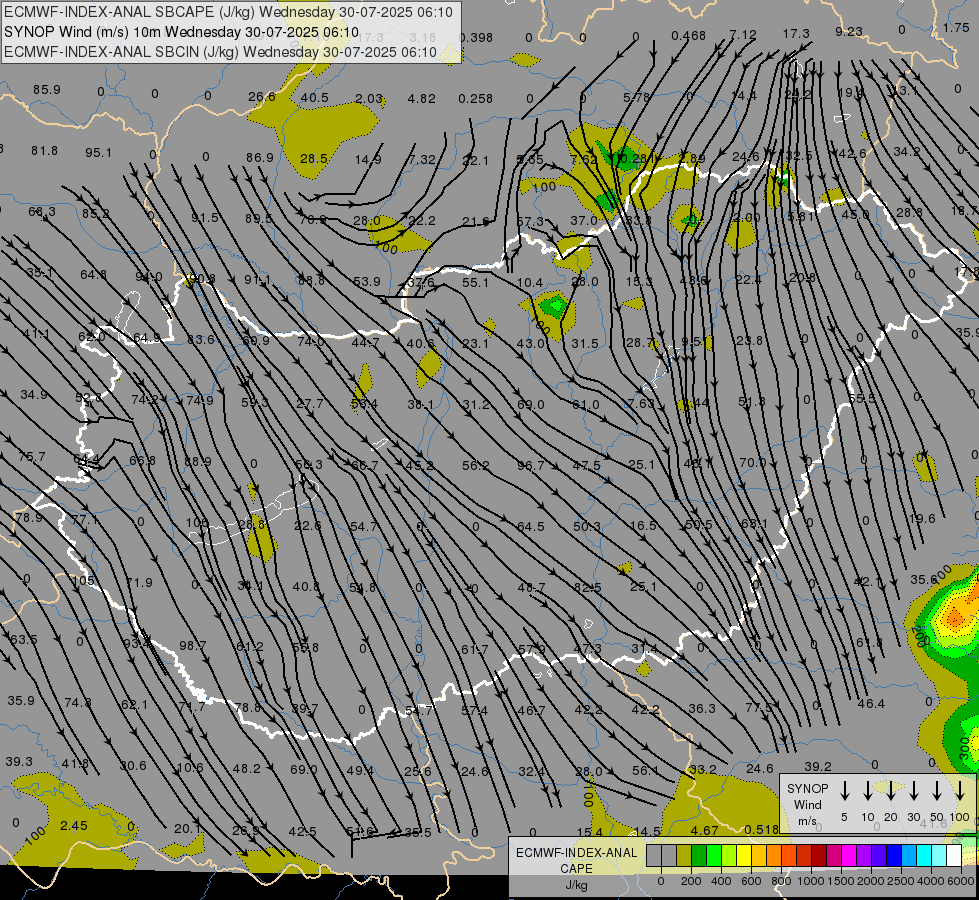Viewport: 979px width, 900px height.
Task: Click the 19.6 value on map
Action: point(922,518)
